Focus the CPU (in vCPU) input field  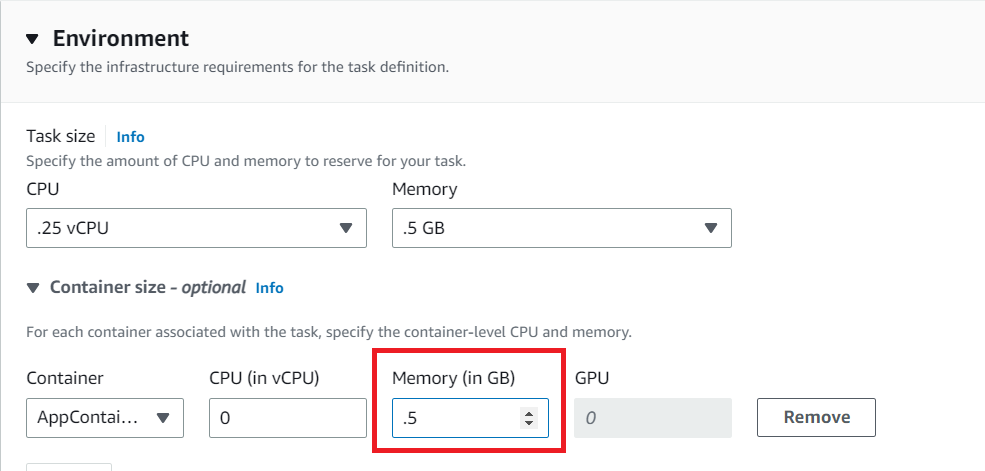(x=288, y=418)
